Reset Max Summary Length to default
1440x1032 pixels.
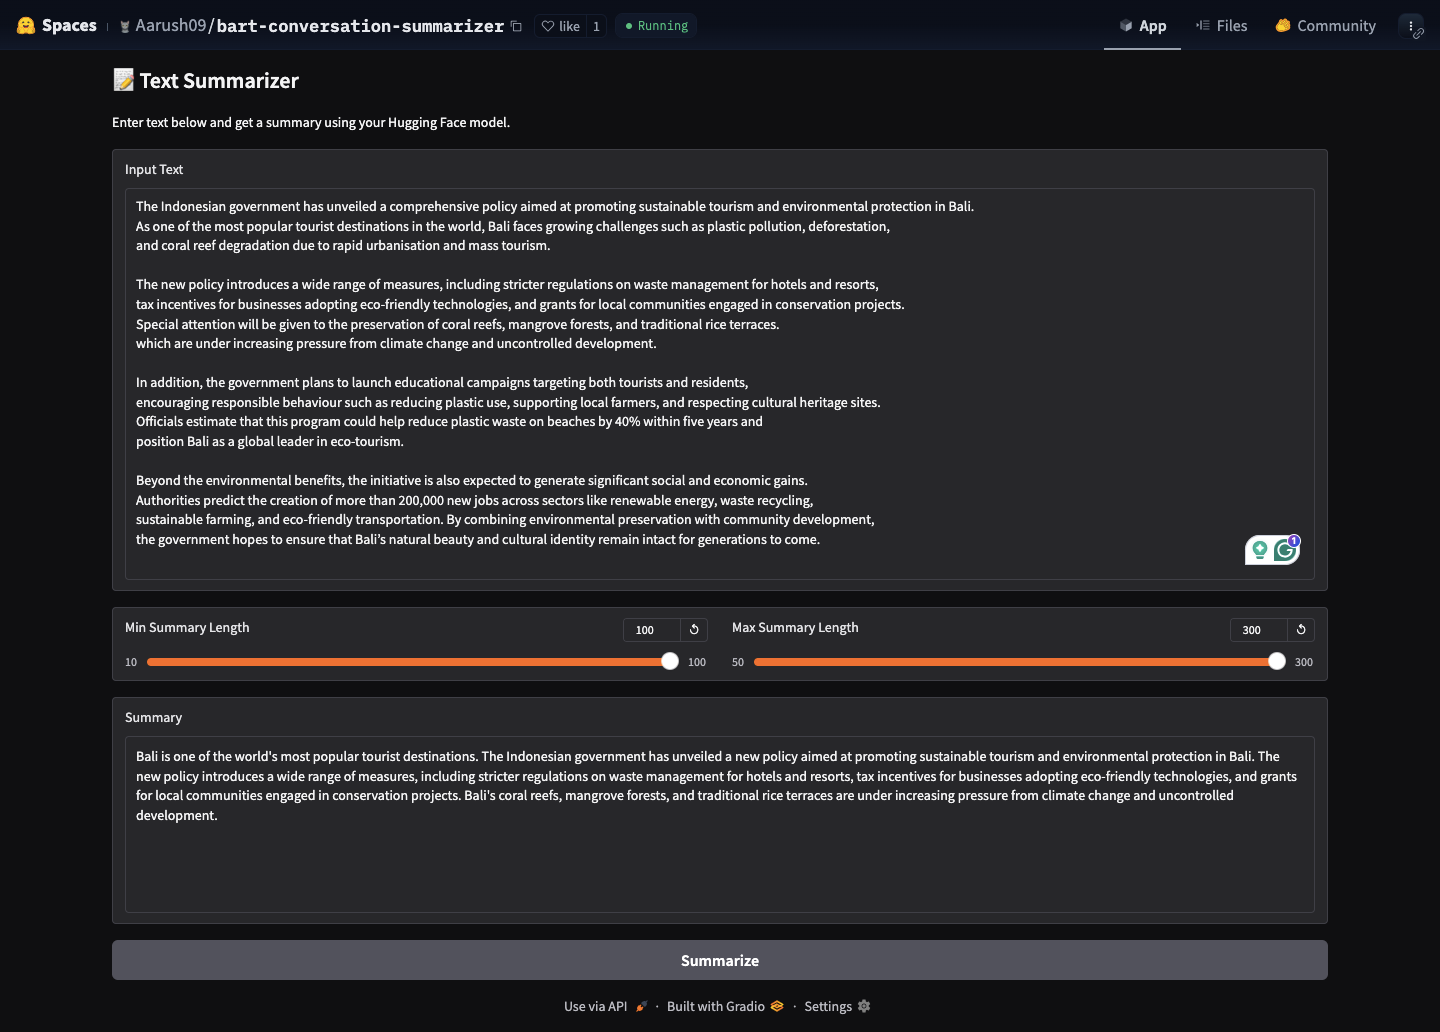click(x=1301, y=629)
